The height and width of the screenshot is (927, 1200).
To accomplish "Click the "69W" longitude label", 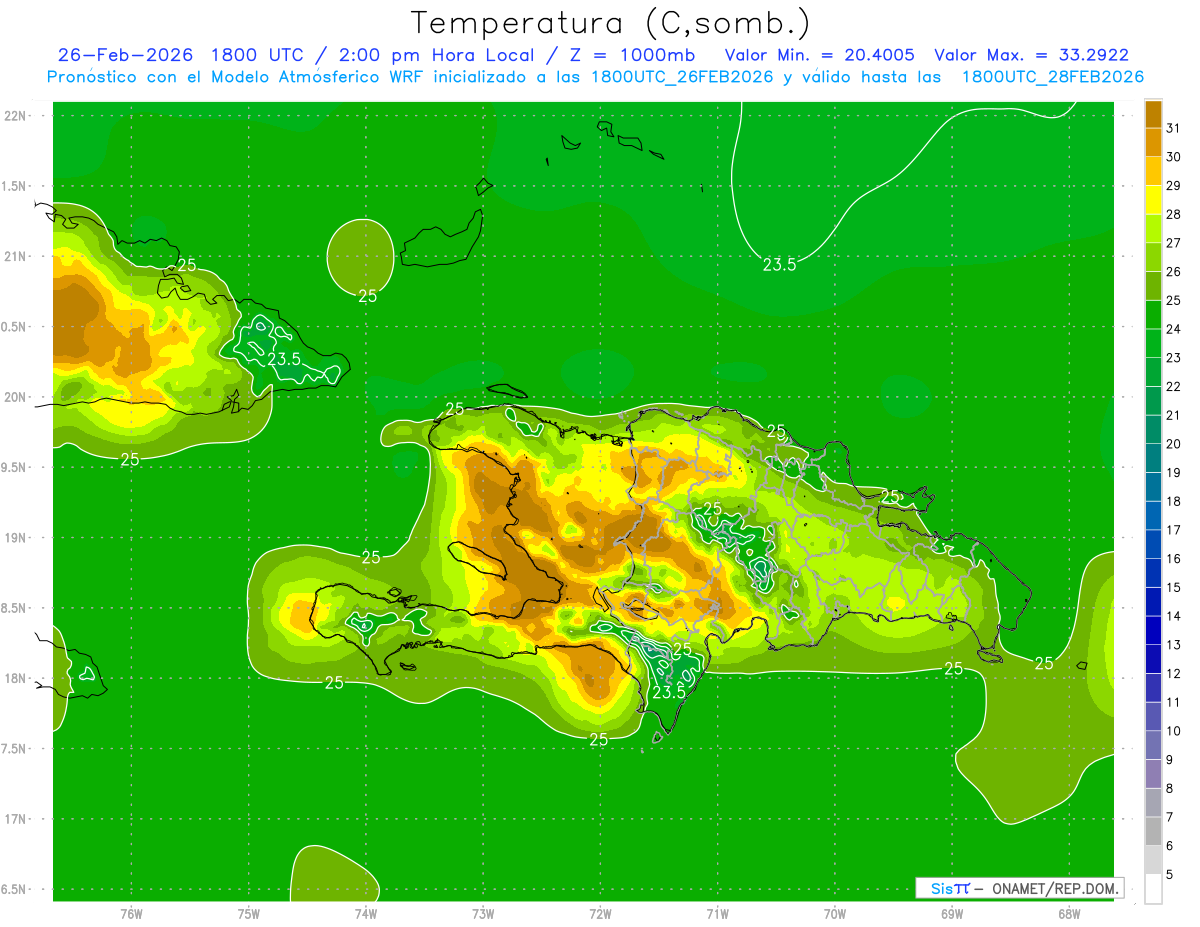I will point(952,914).
